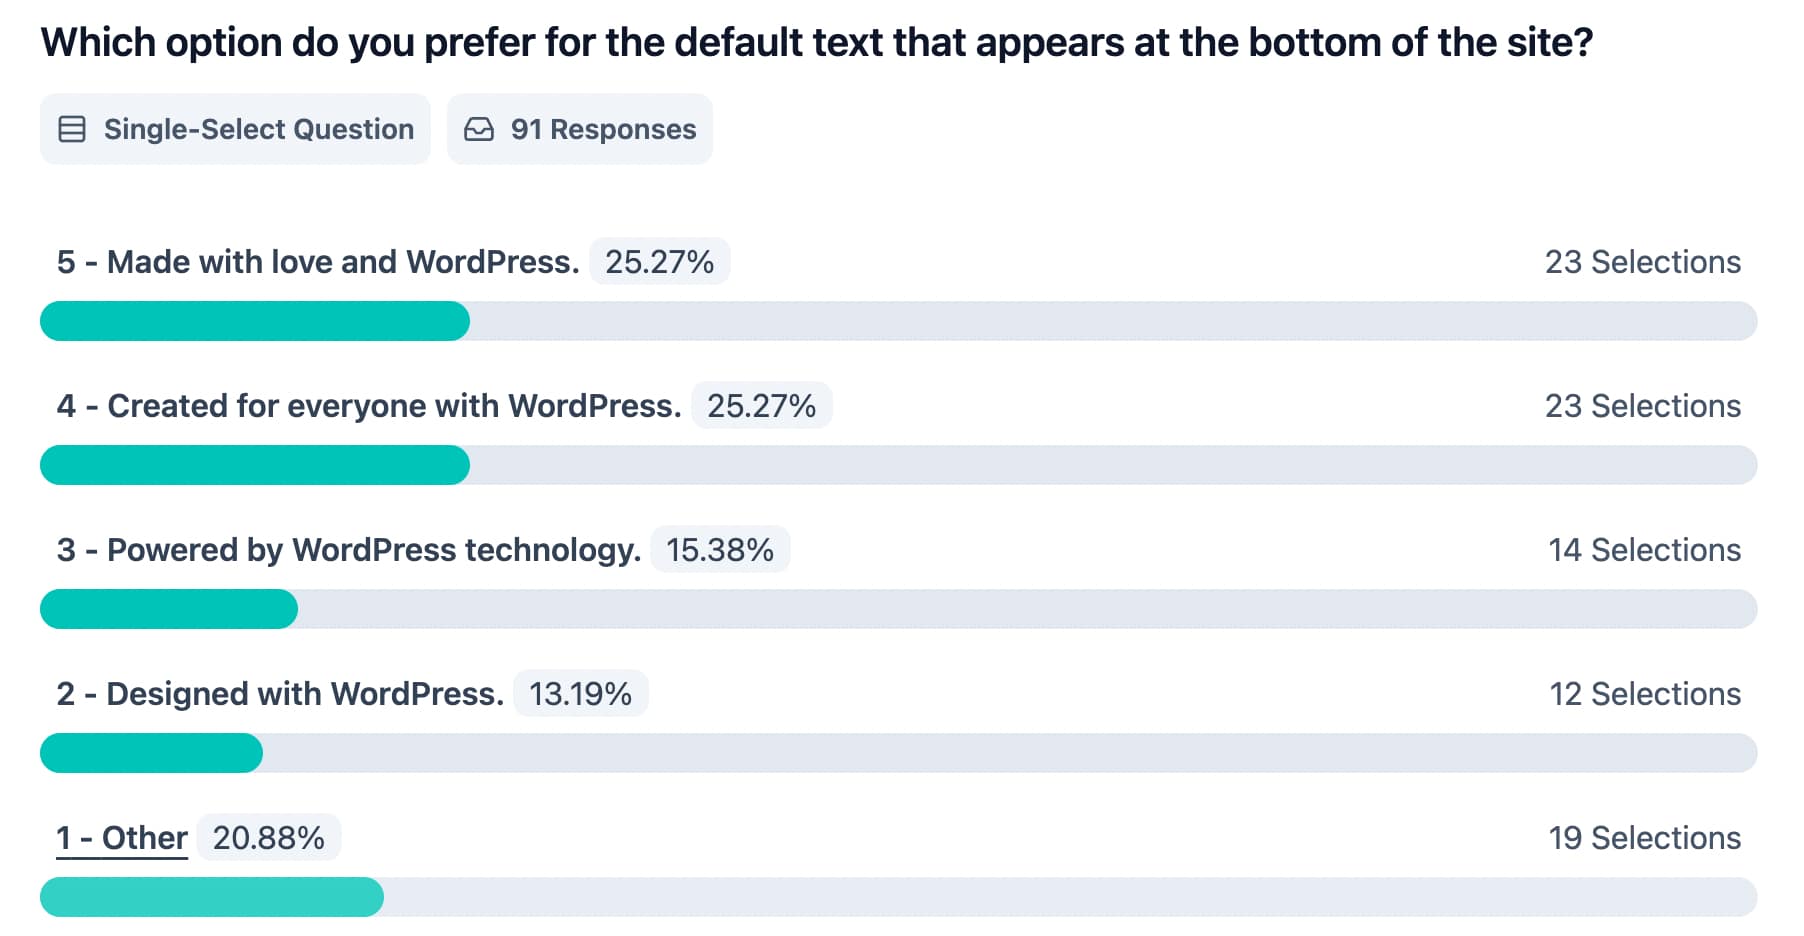Click the 25.27% badge beside option 4
The image size is (1804, 936).
(762, 406)
